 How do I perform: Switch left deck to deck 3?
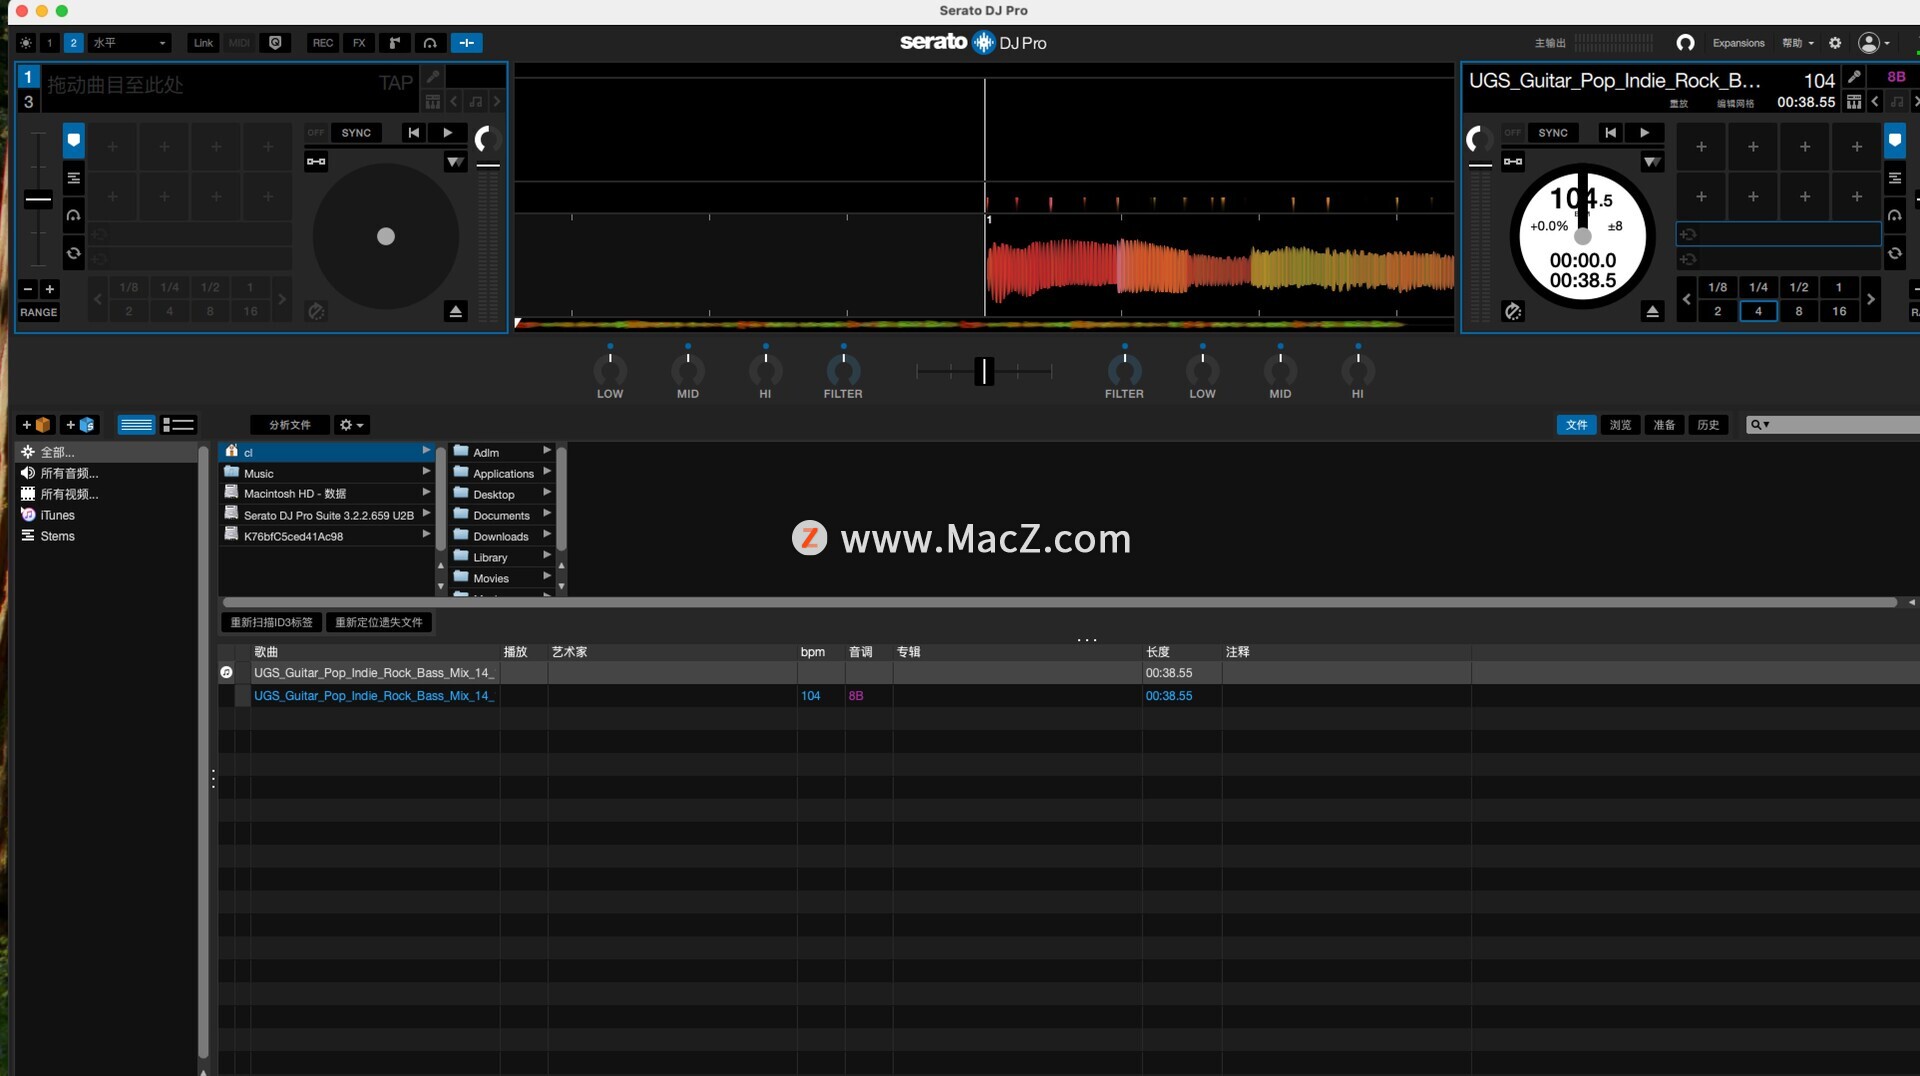(28, 102)
